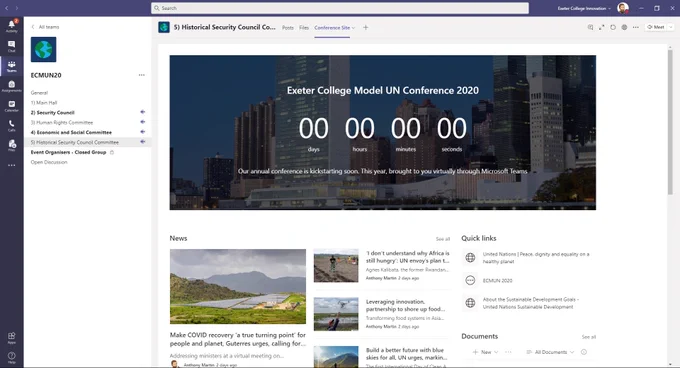The width and height of the screenshot is (680, 368).
Task: Go forward with the navigation arrow
Action: 16,8
